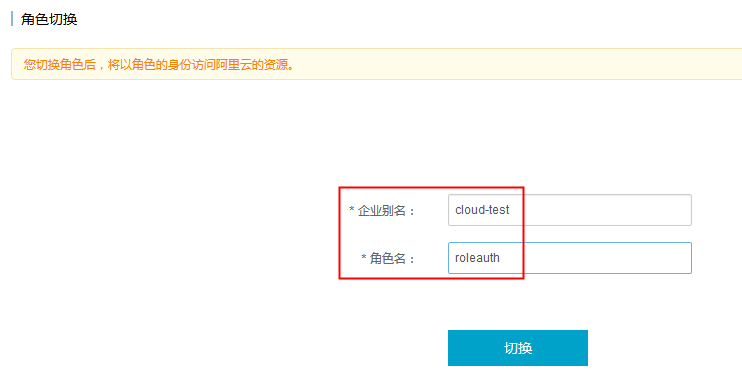
Task: Click the required asterisk before 企业别名
Action: click(352, 210)
